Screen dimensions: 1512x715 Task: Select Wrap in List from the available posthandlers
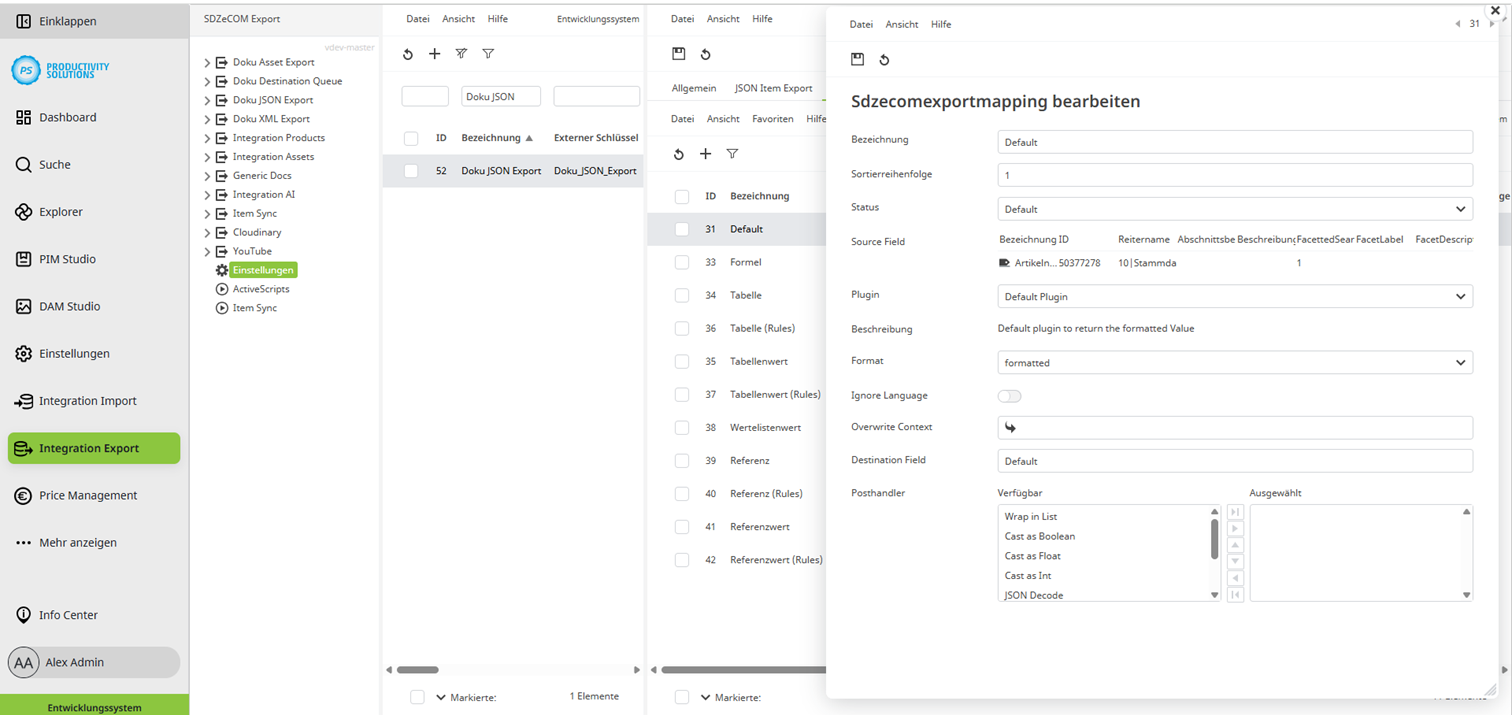[1030, 516]
